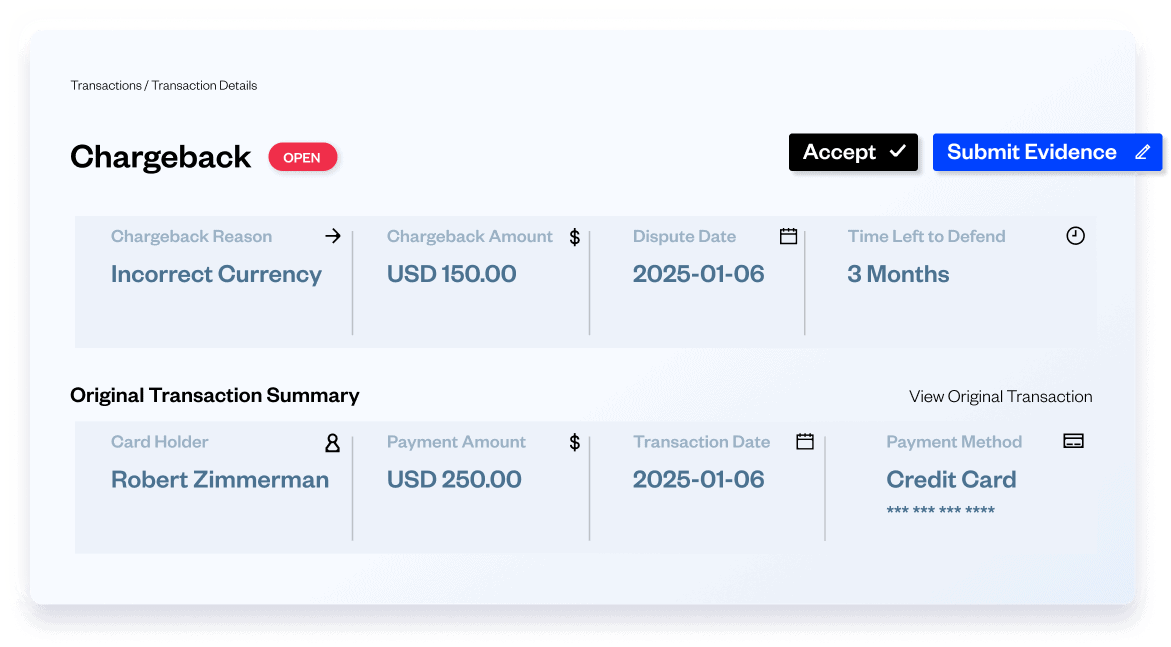Go to the Transactions breadcrumb
Viewport: 1171px width, 647px height.
pyautogui.click(x=106, y=85)
